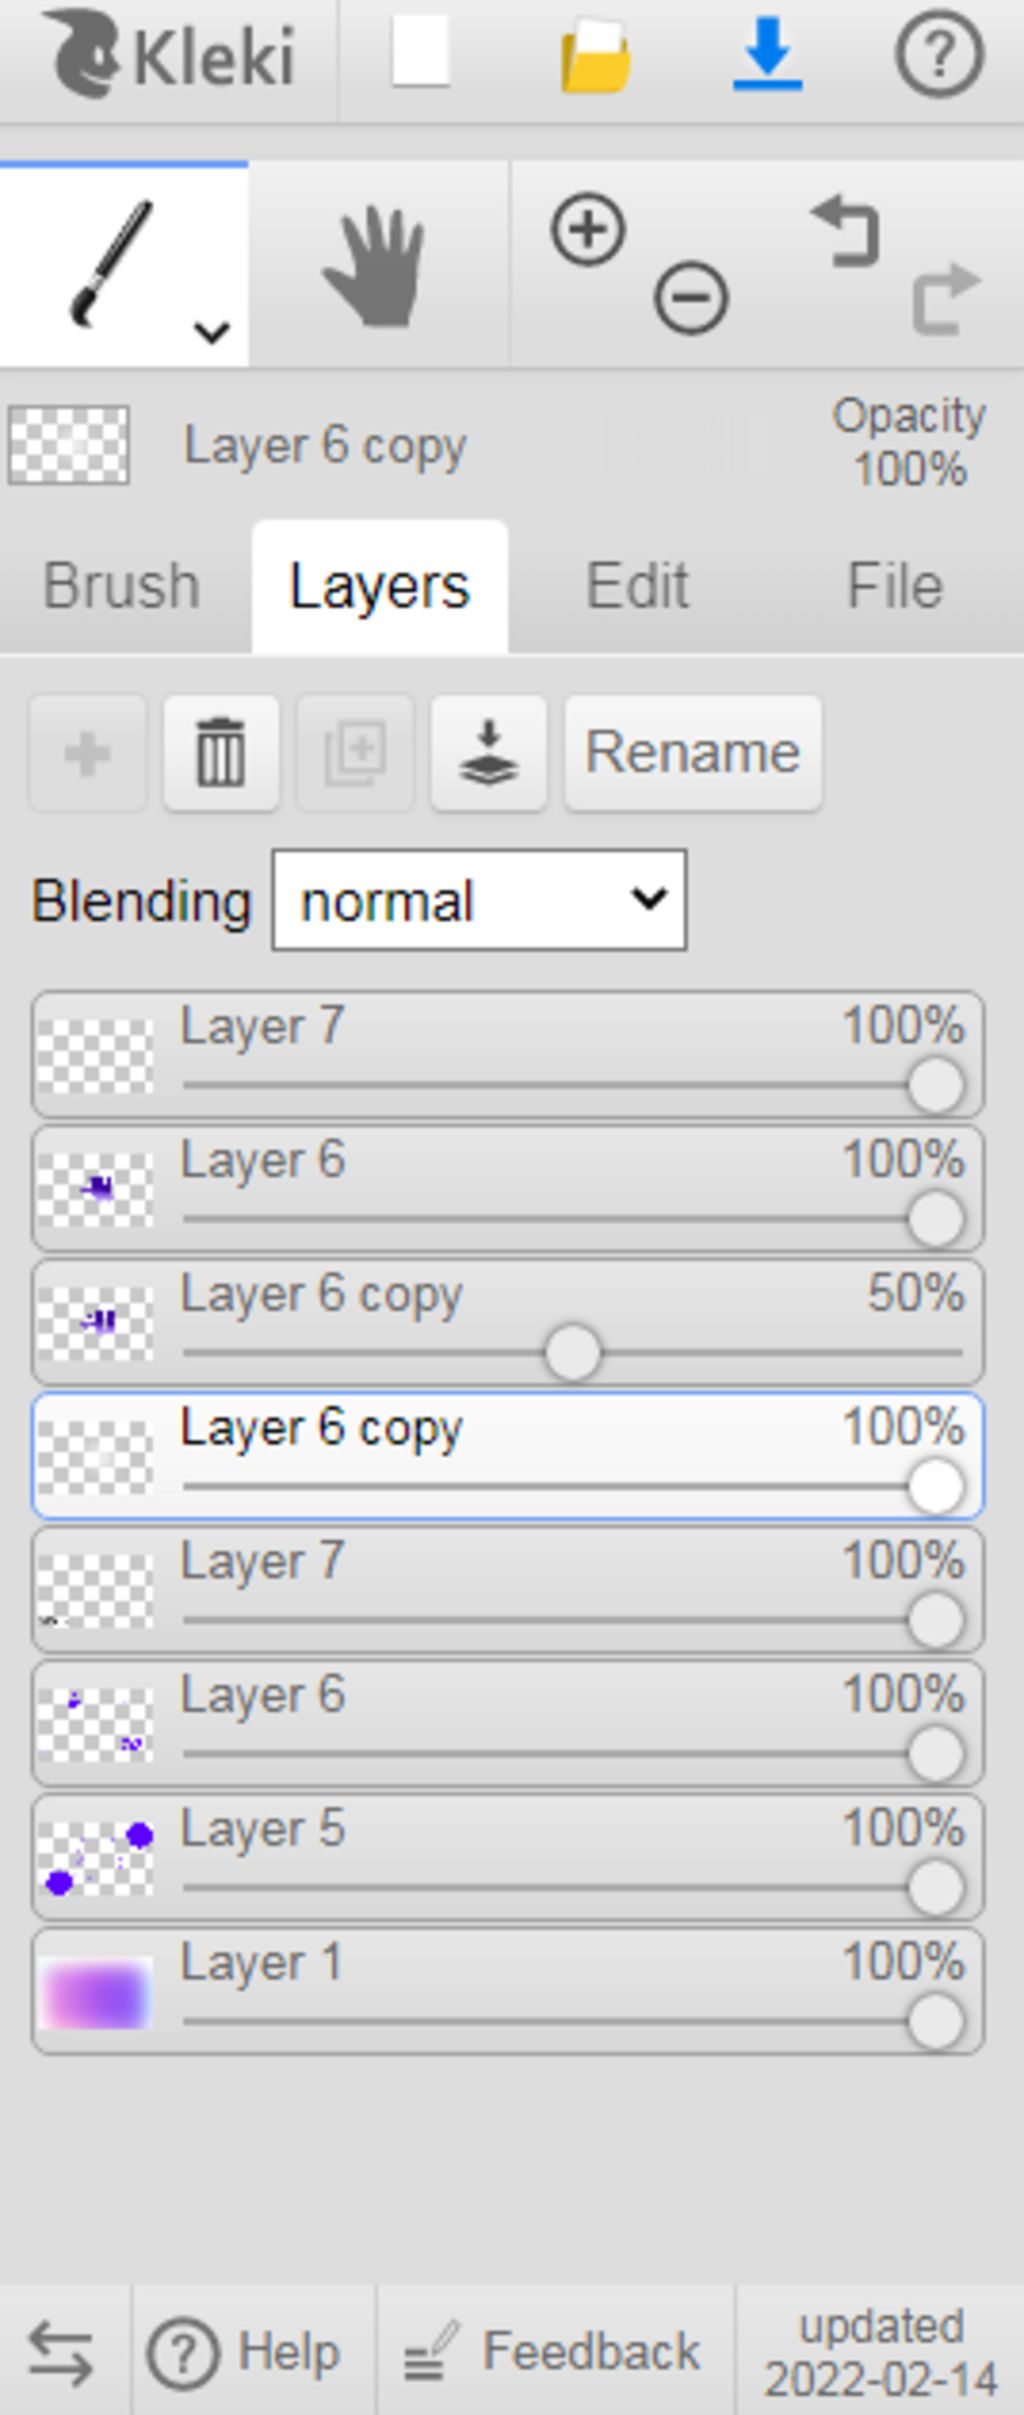Click the merge layer down icon

(488, 753)
